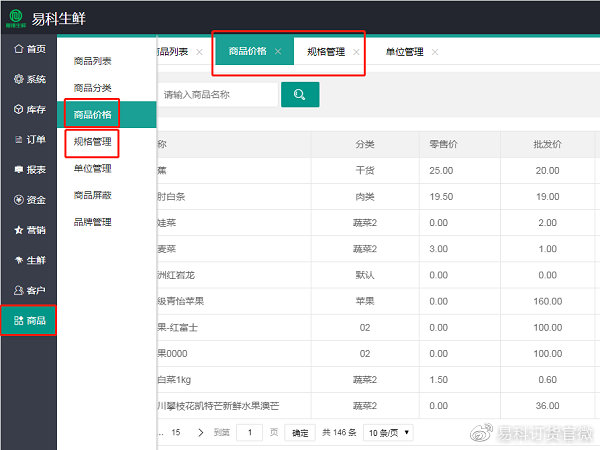Open the 系统 settings gear icon
600x450 pixels.
[19, 79]
